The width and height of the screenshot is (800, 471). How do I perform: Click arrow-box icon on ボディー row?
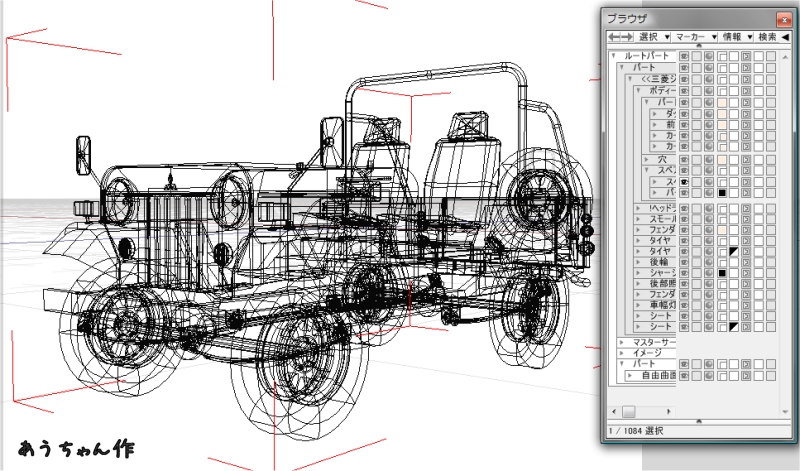tap(746, 91)
